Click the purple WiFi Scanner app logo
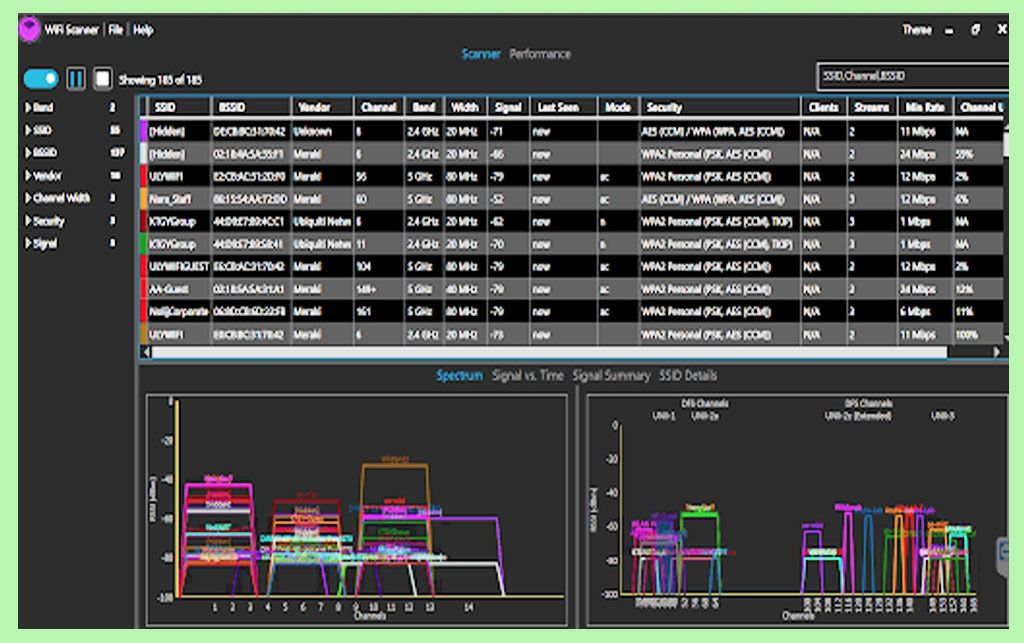The image size is (1024, 643). [x=30, y=30]
